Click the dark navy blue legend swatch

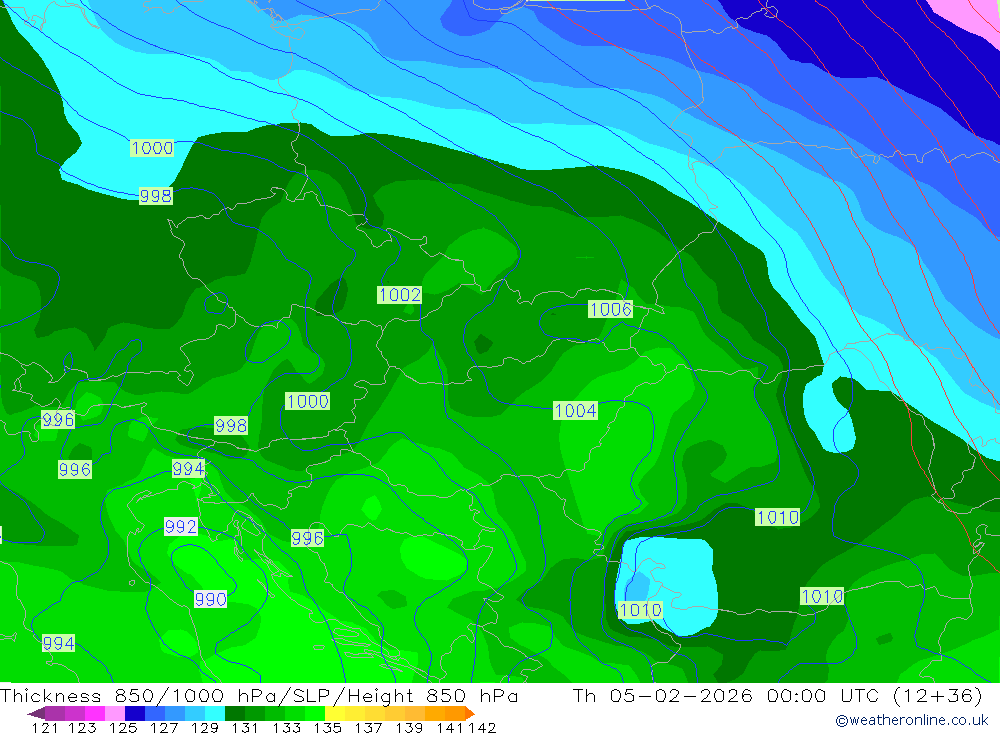point(135,713)
